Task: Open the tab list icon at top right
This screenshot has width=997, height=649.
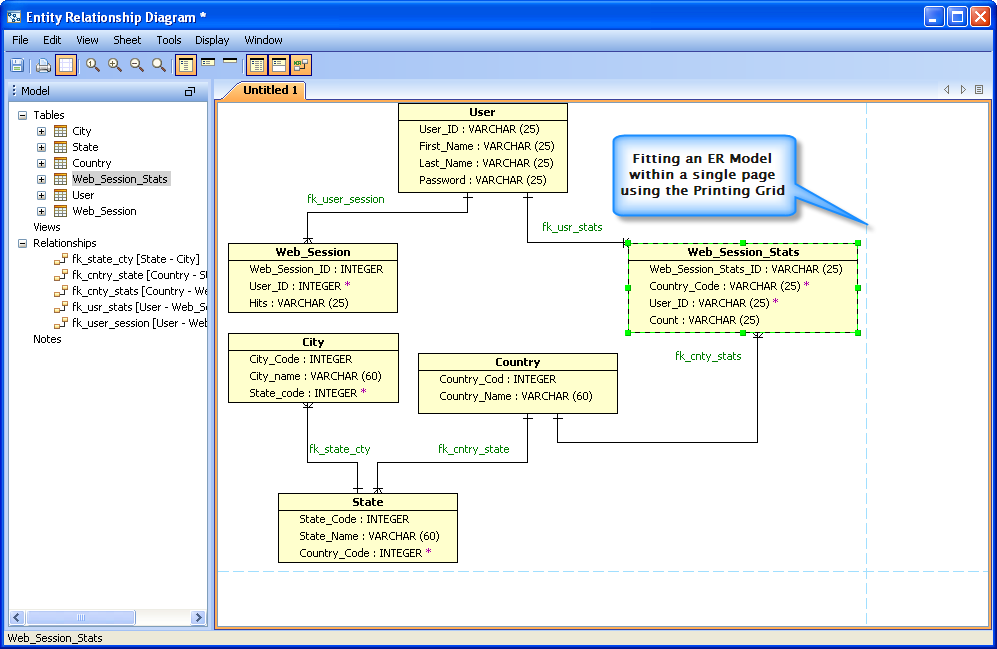Action: coord(979,90)
